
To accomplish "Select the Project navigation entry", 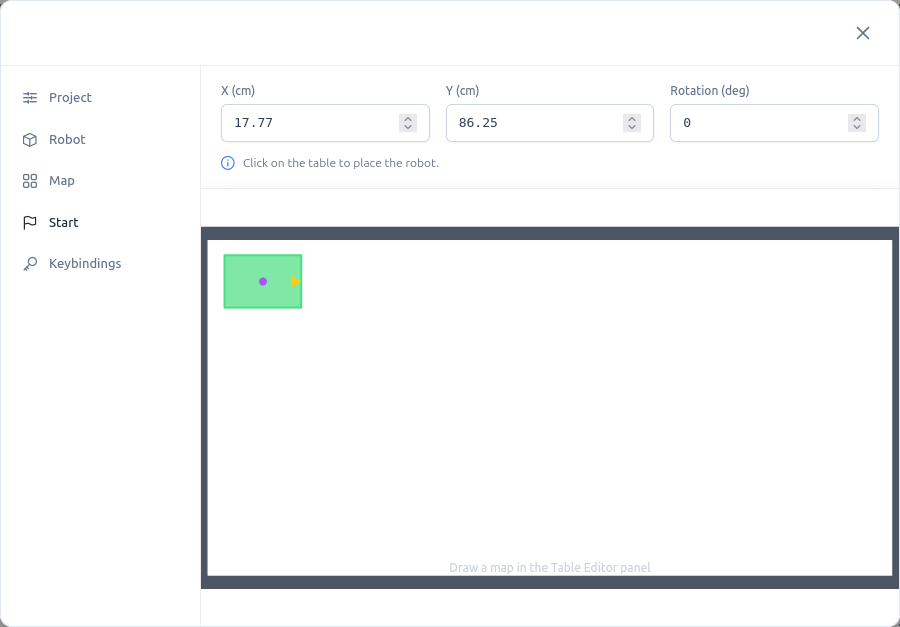I will (x=70, y=97).
